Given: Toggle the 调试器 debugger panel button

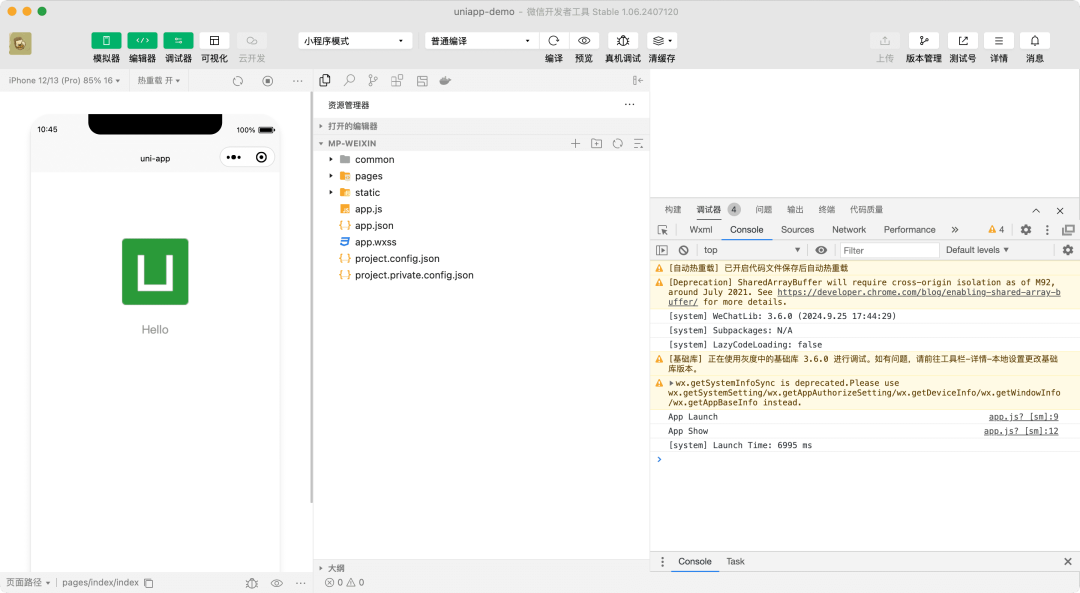Looking at the screenshot, I should point(178,41).
